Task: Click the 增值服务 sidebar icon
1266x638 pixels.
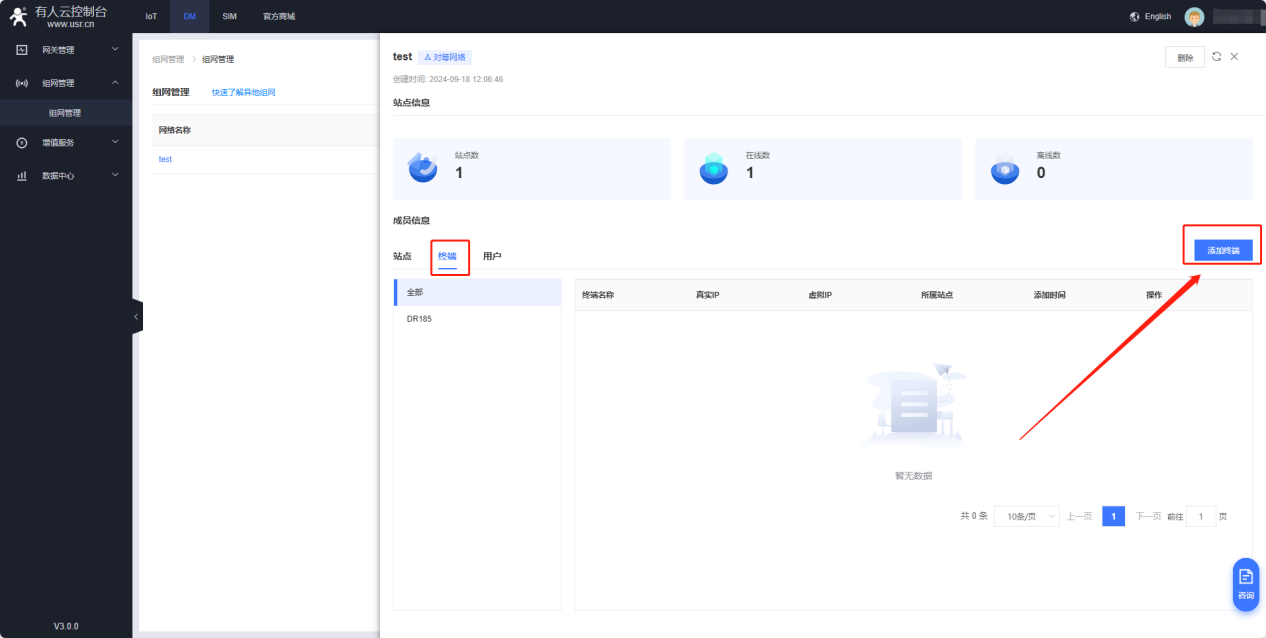Action: pos(22,143)
